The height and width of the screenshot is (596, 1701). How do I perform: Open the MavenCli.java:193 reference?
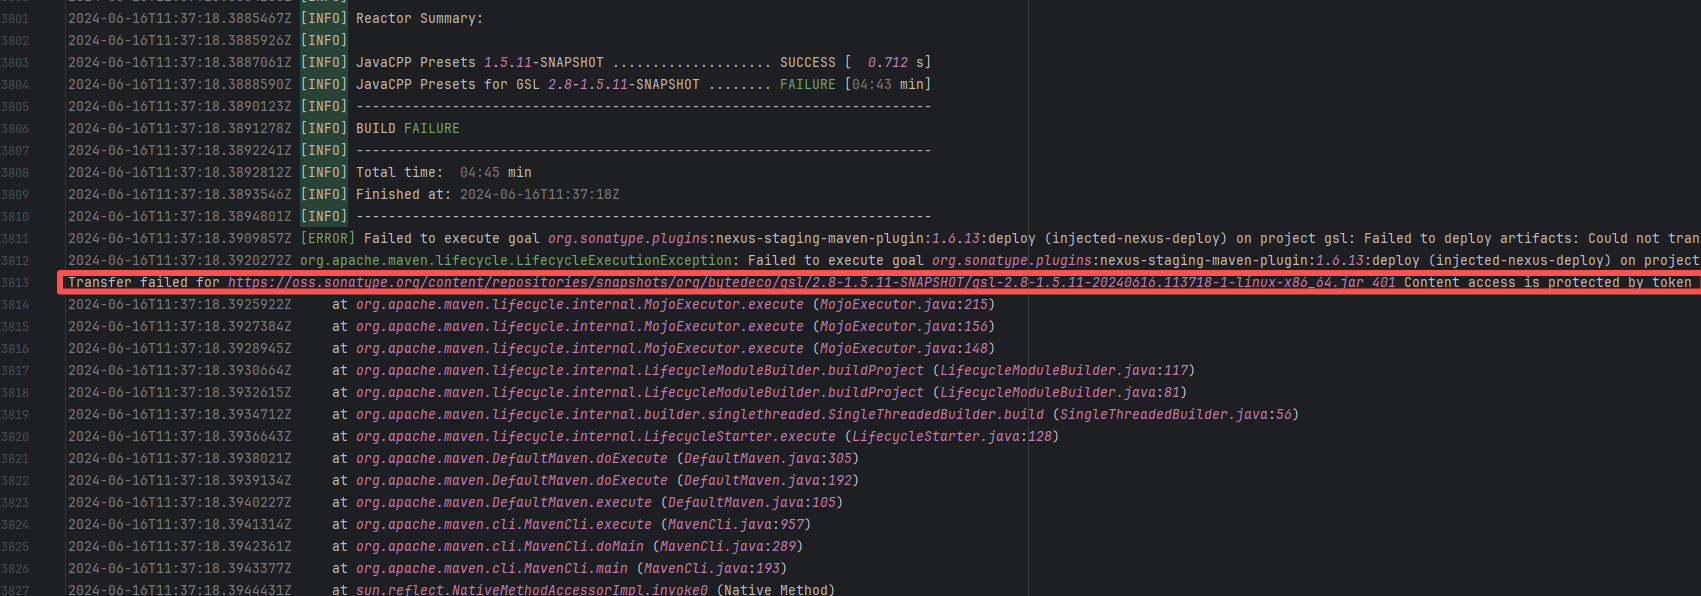[711, 569]
